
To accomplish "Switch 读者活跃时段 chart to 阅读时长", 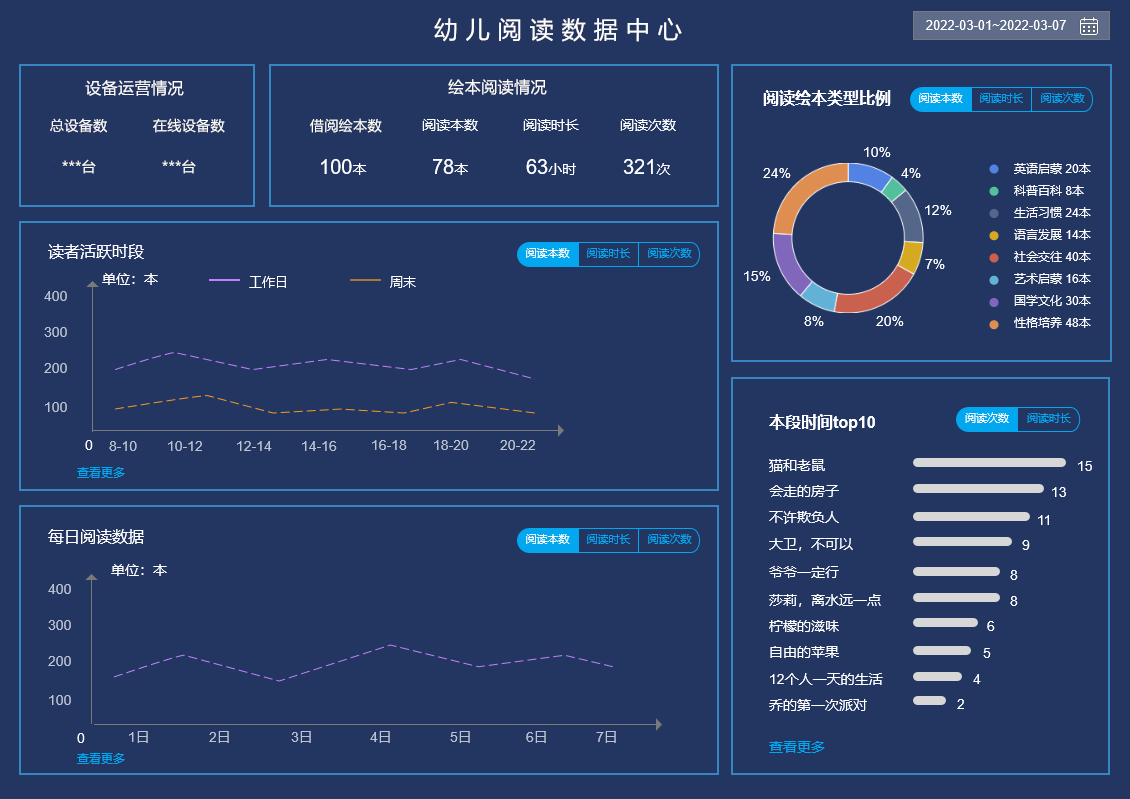I will pyautogui.click(x=608, y=254).
